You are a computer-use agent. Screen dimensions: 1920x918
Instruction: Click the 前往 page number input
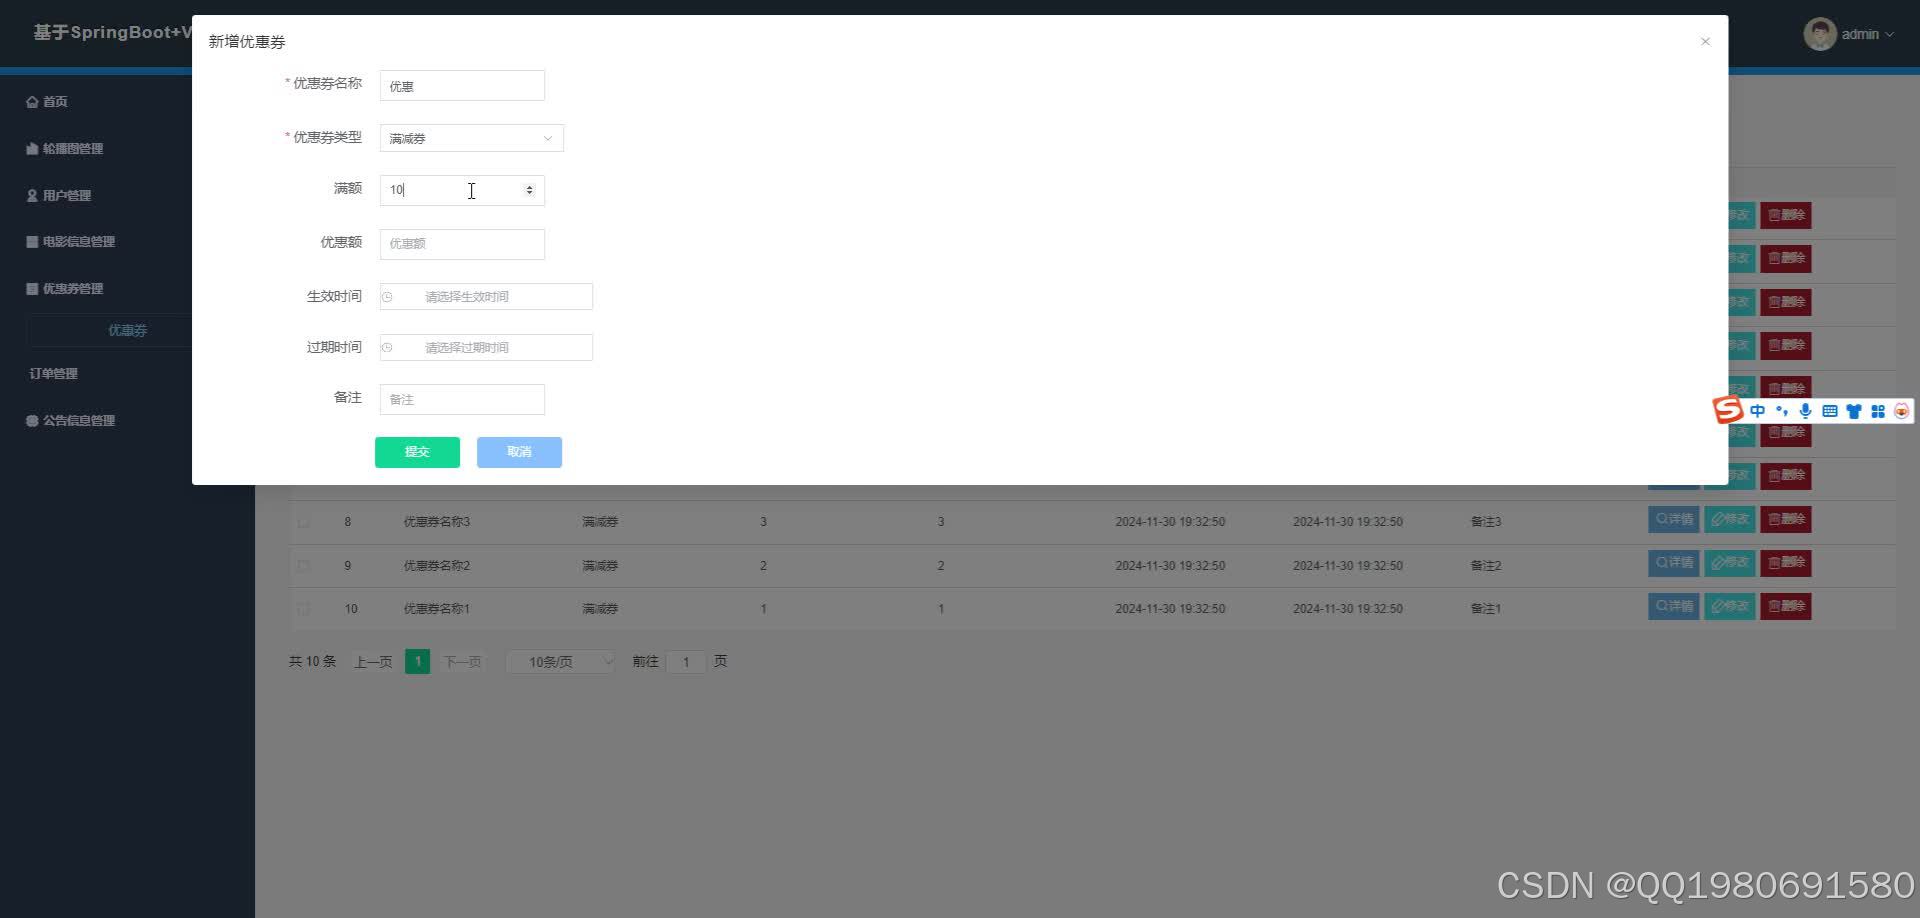(686, 662)
